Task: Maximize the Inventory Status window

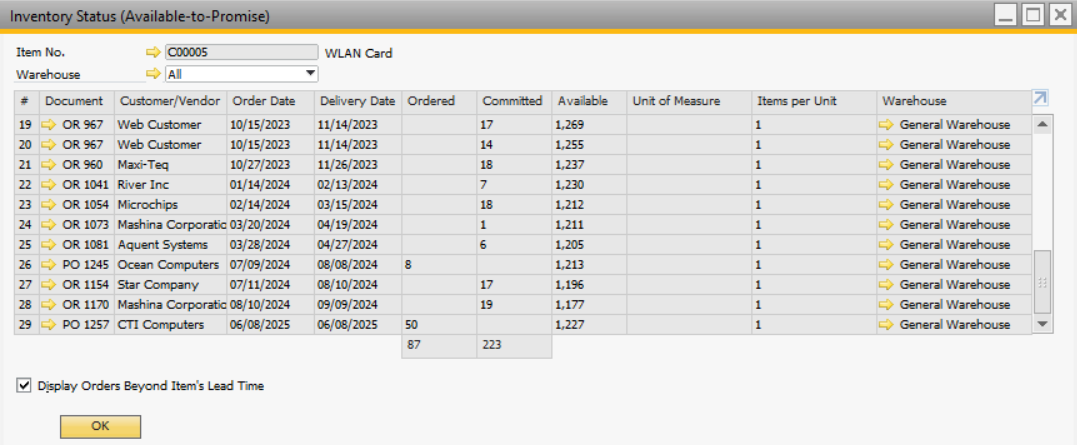Action: [x=1032, y=14]
